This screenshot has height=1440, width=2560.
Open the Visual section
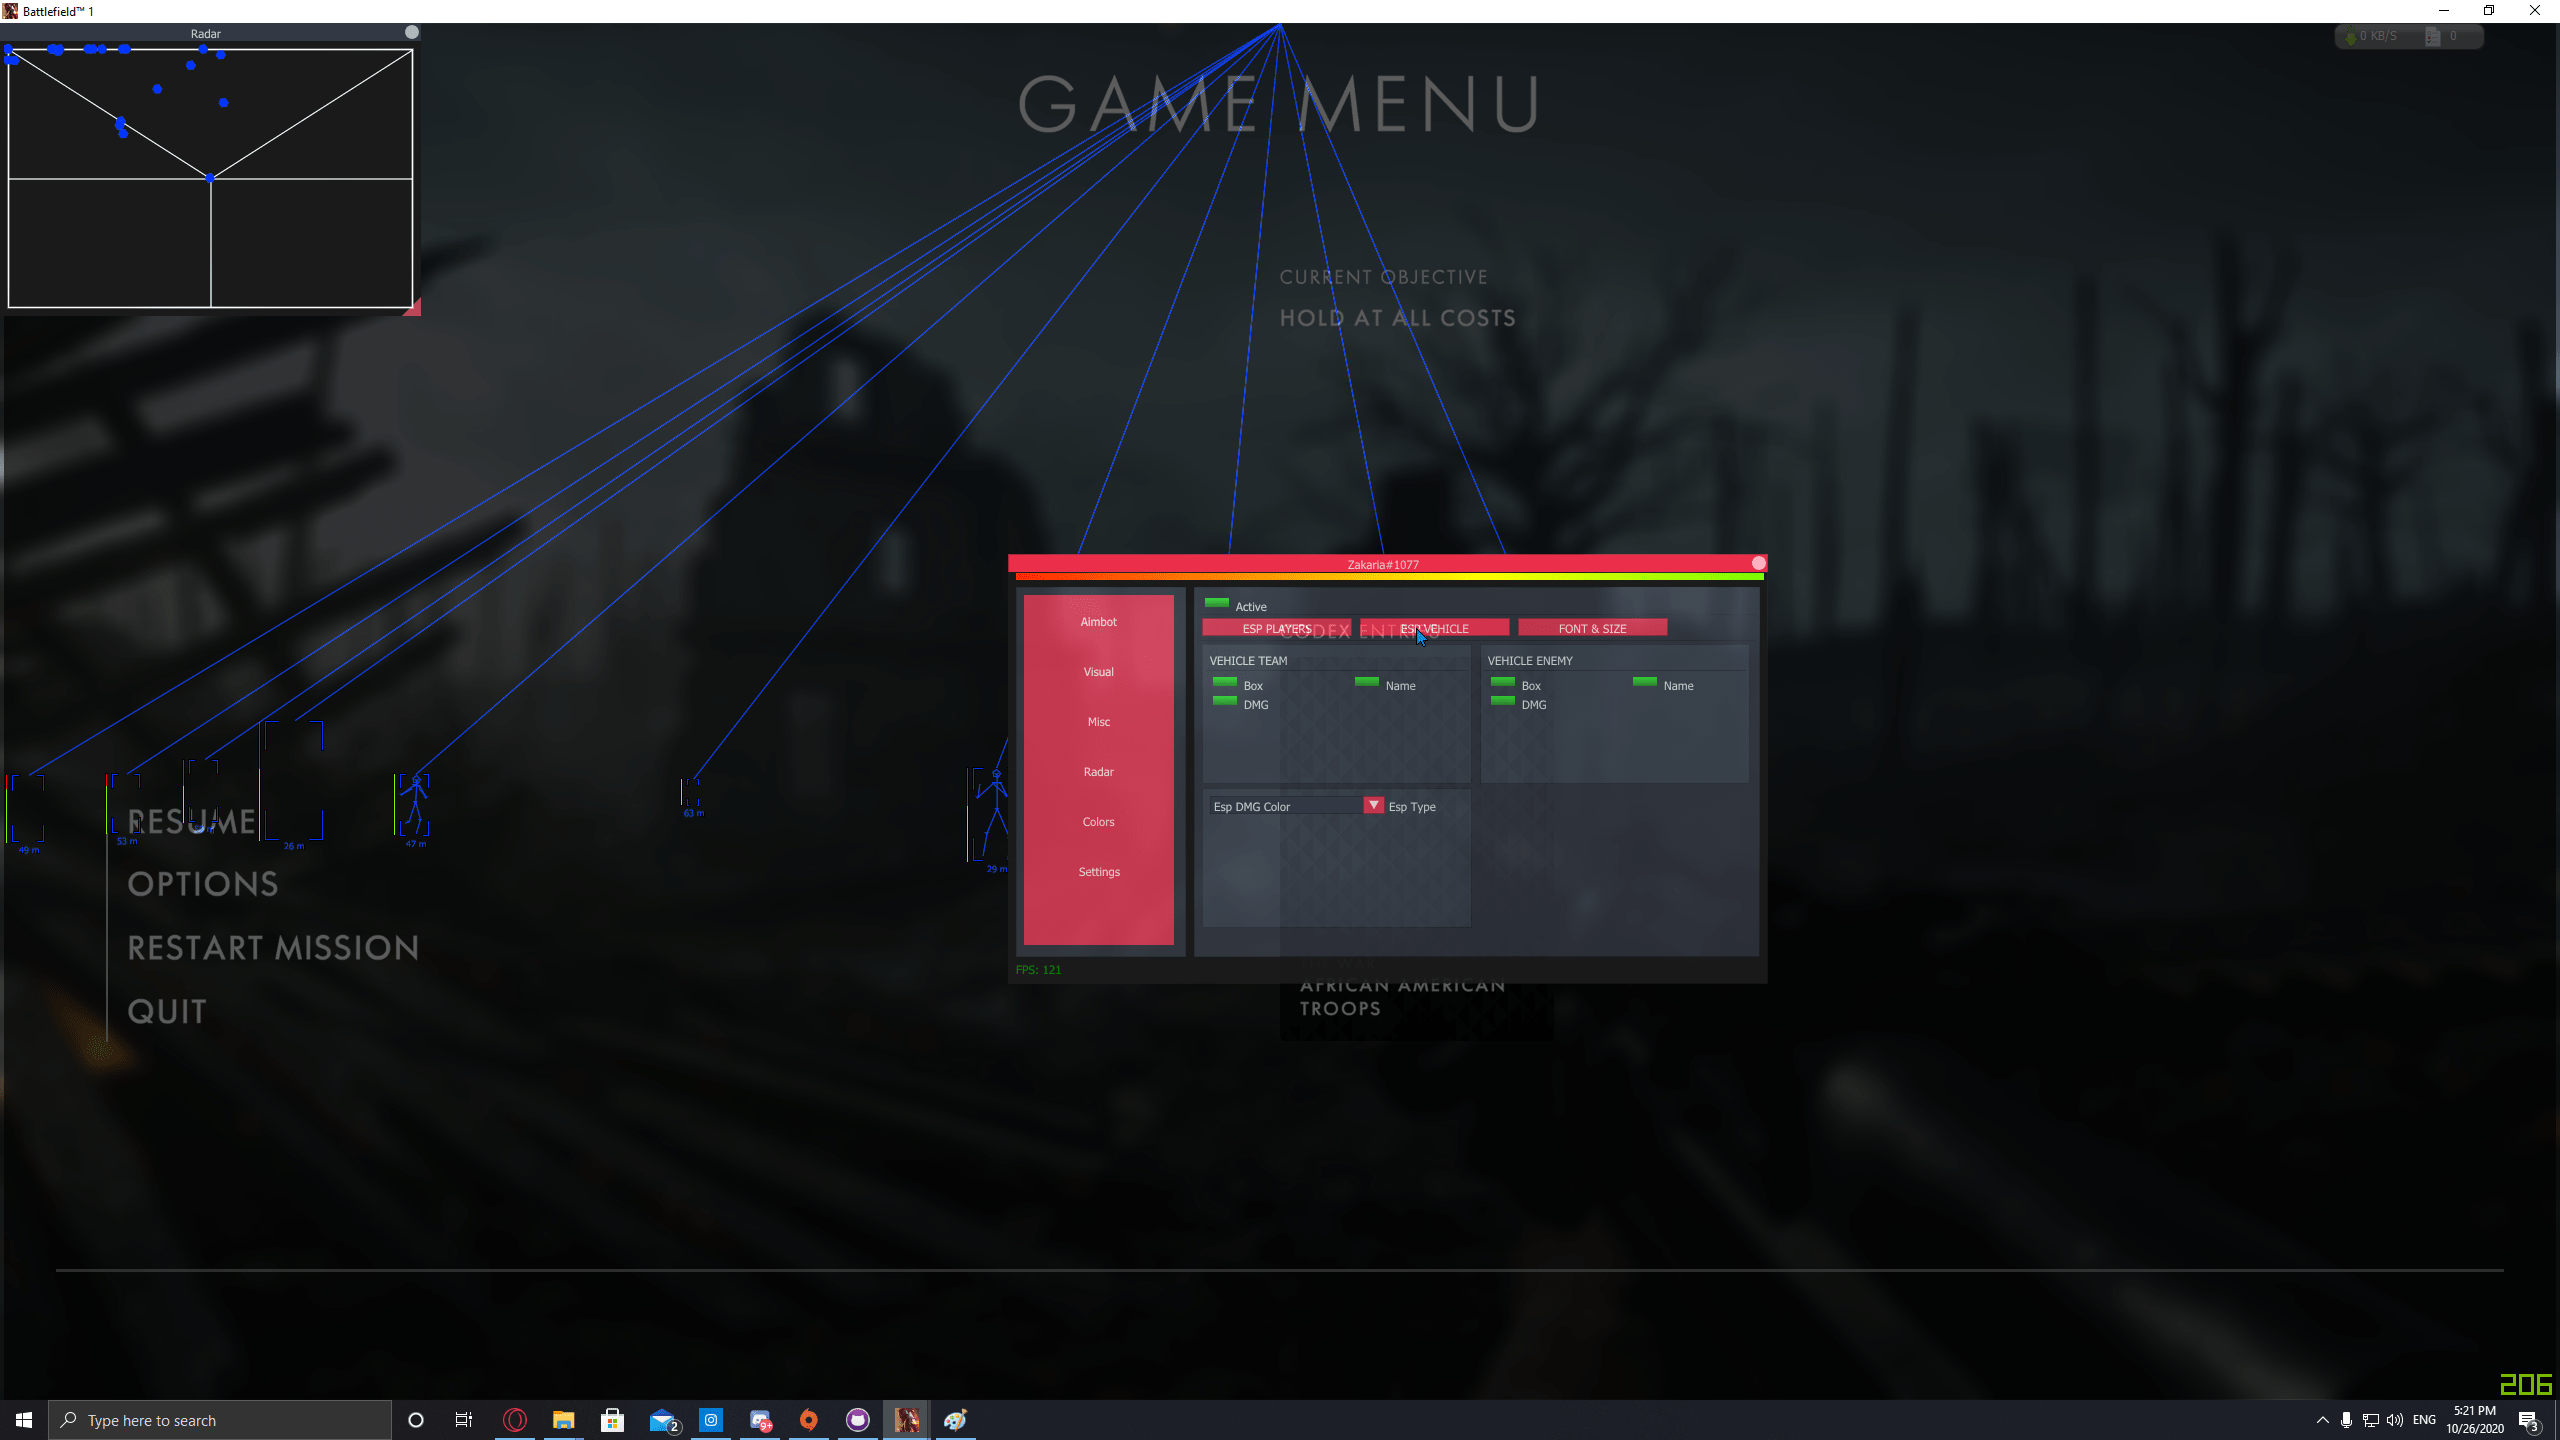pyautogui.click(x=1098, y=672)
